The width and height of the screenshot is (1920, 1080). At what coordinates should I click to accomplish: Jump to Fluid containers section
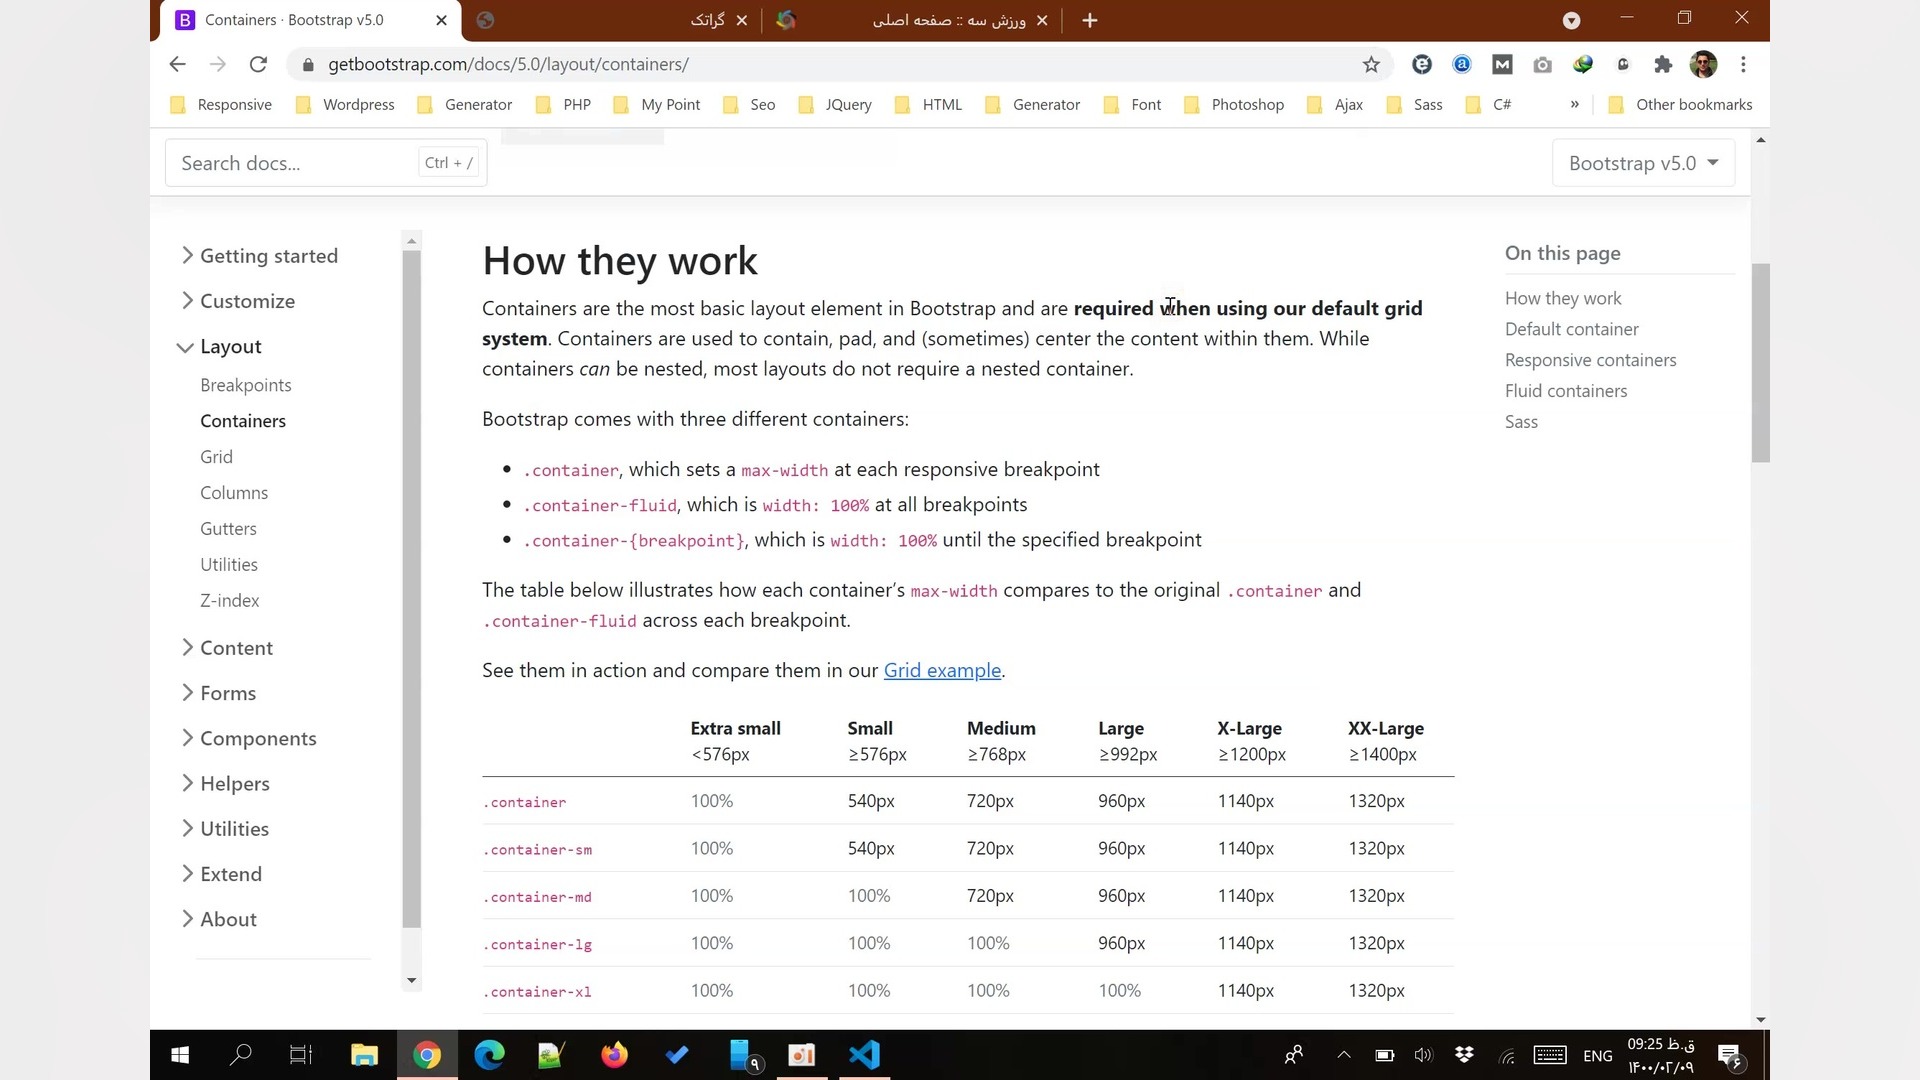point(1566,391)
